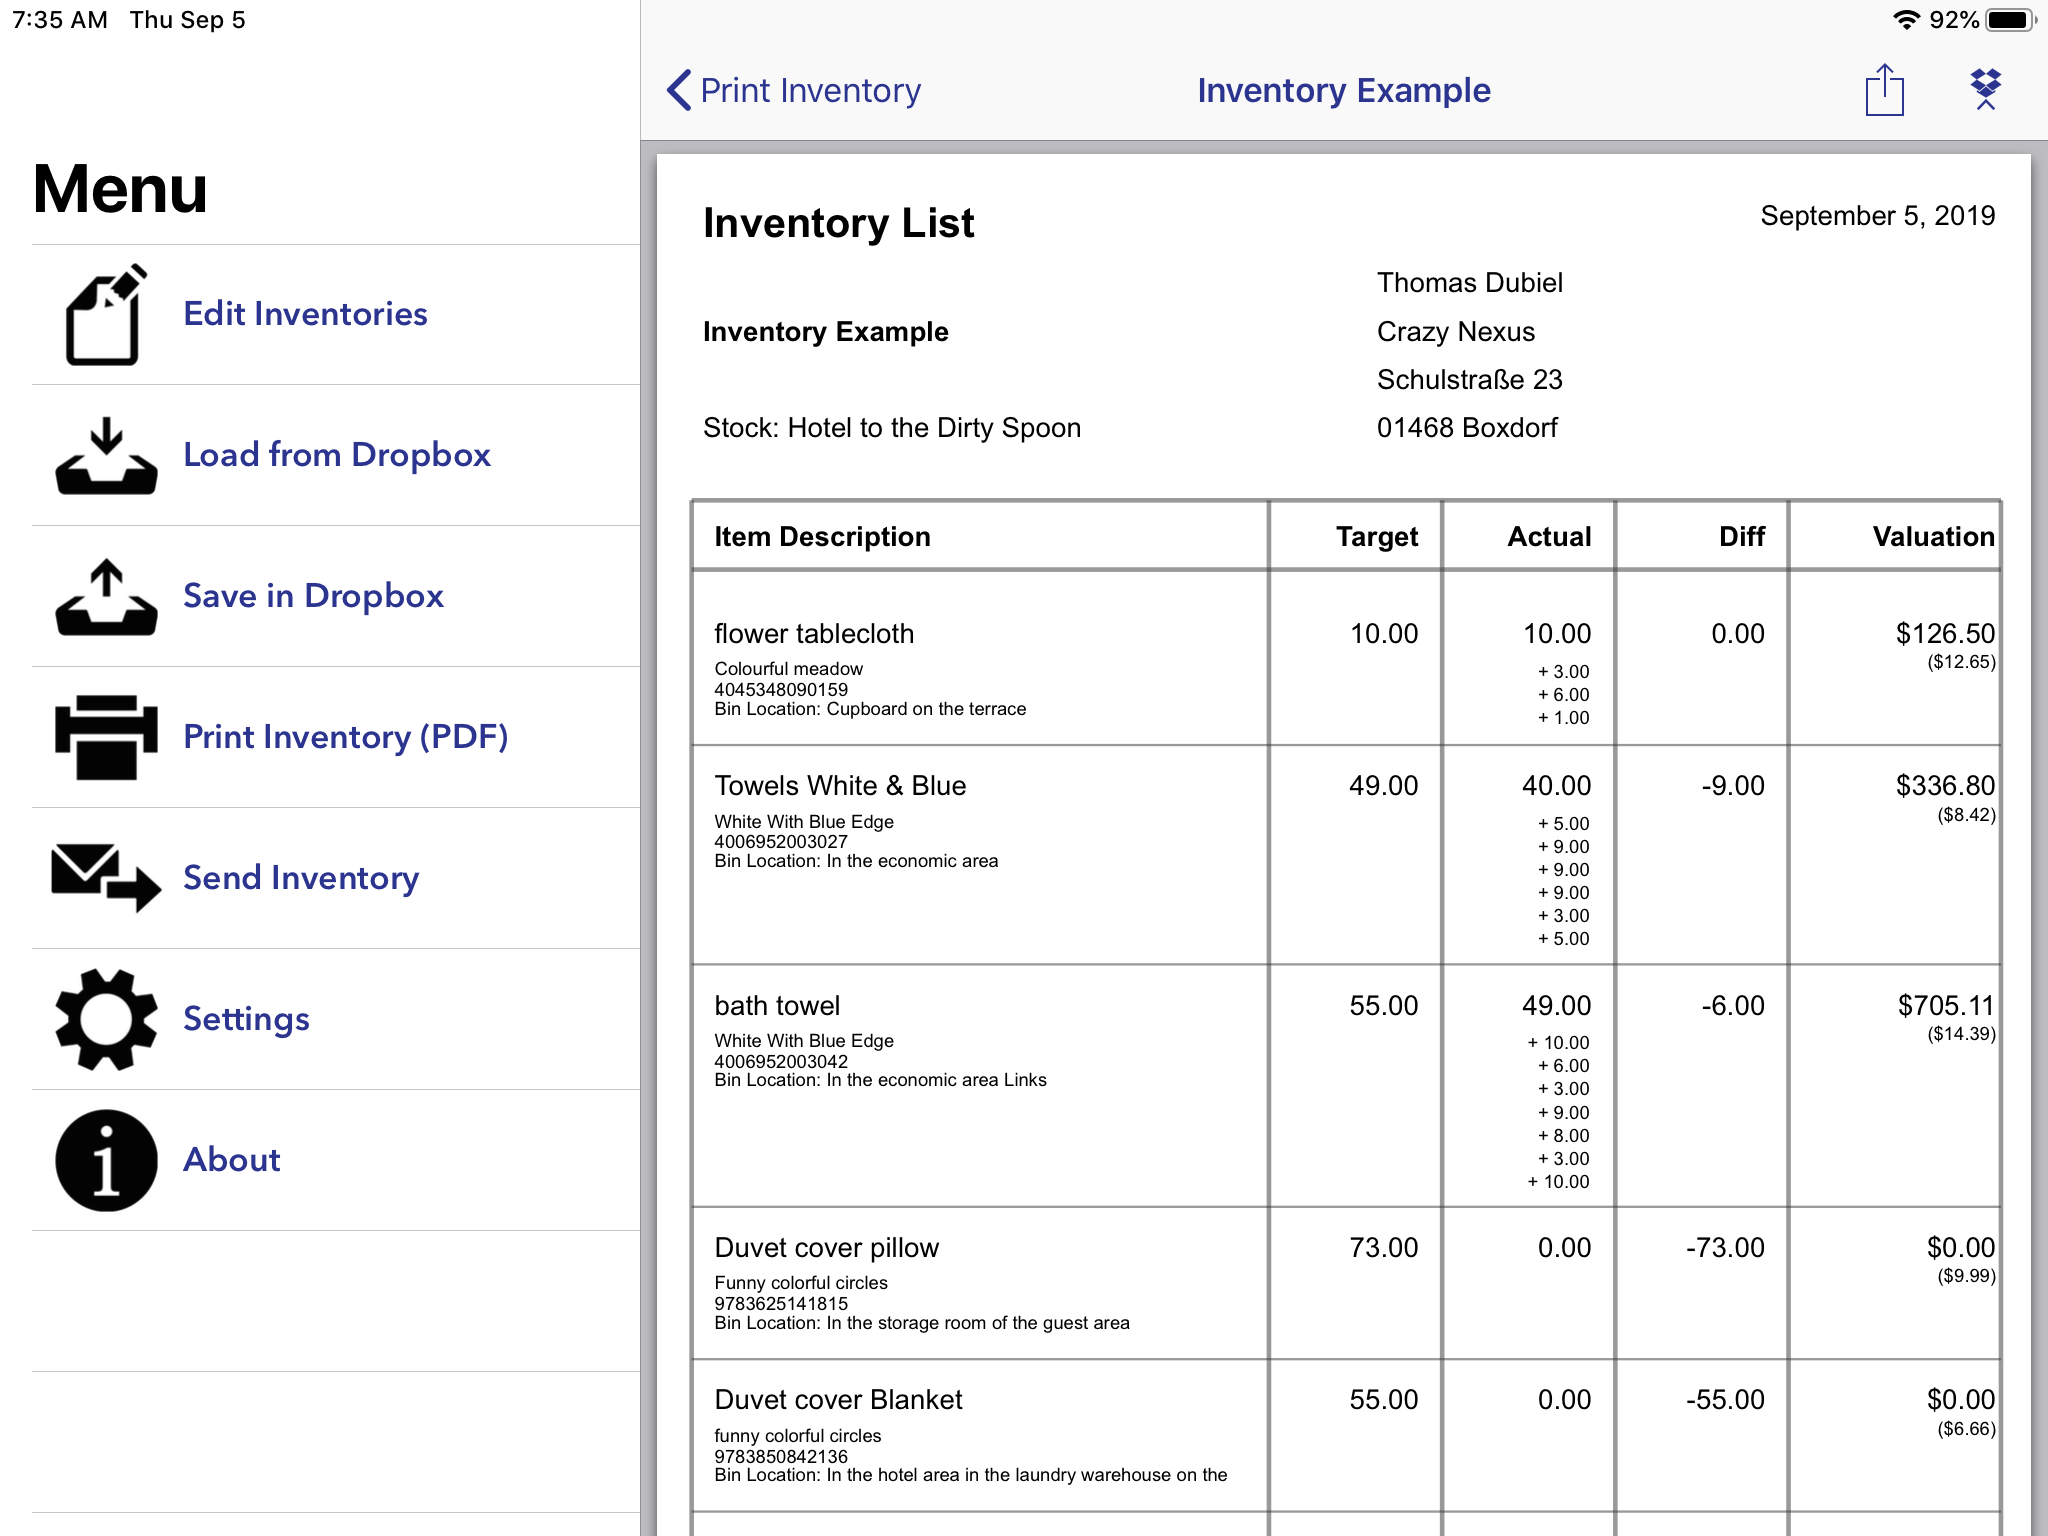
Task: Click the Valuation column header
Action: tap(1932, 537)
